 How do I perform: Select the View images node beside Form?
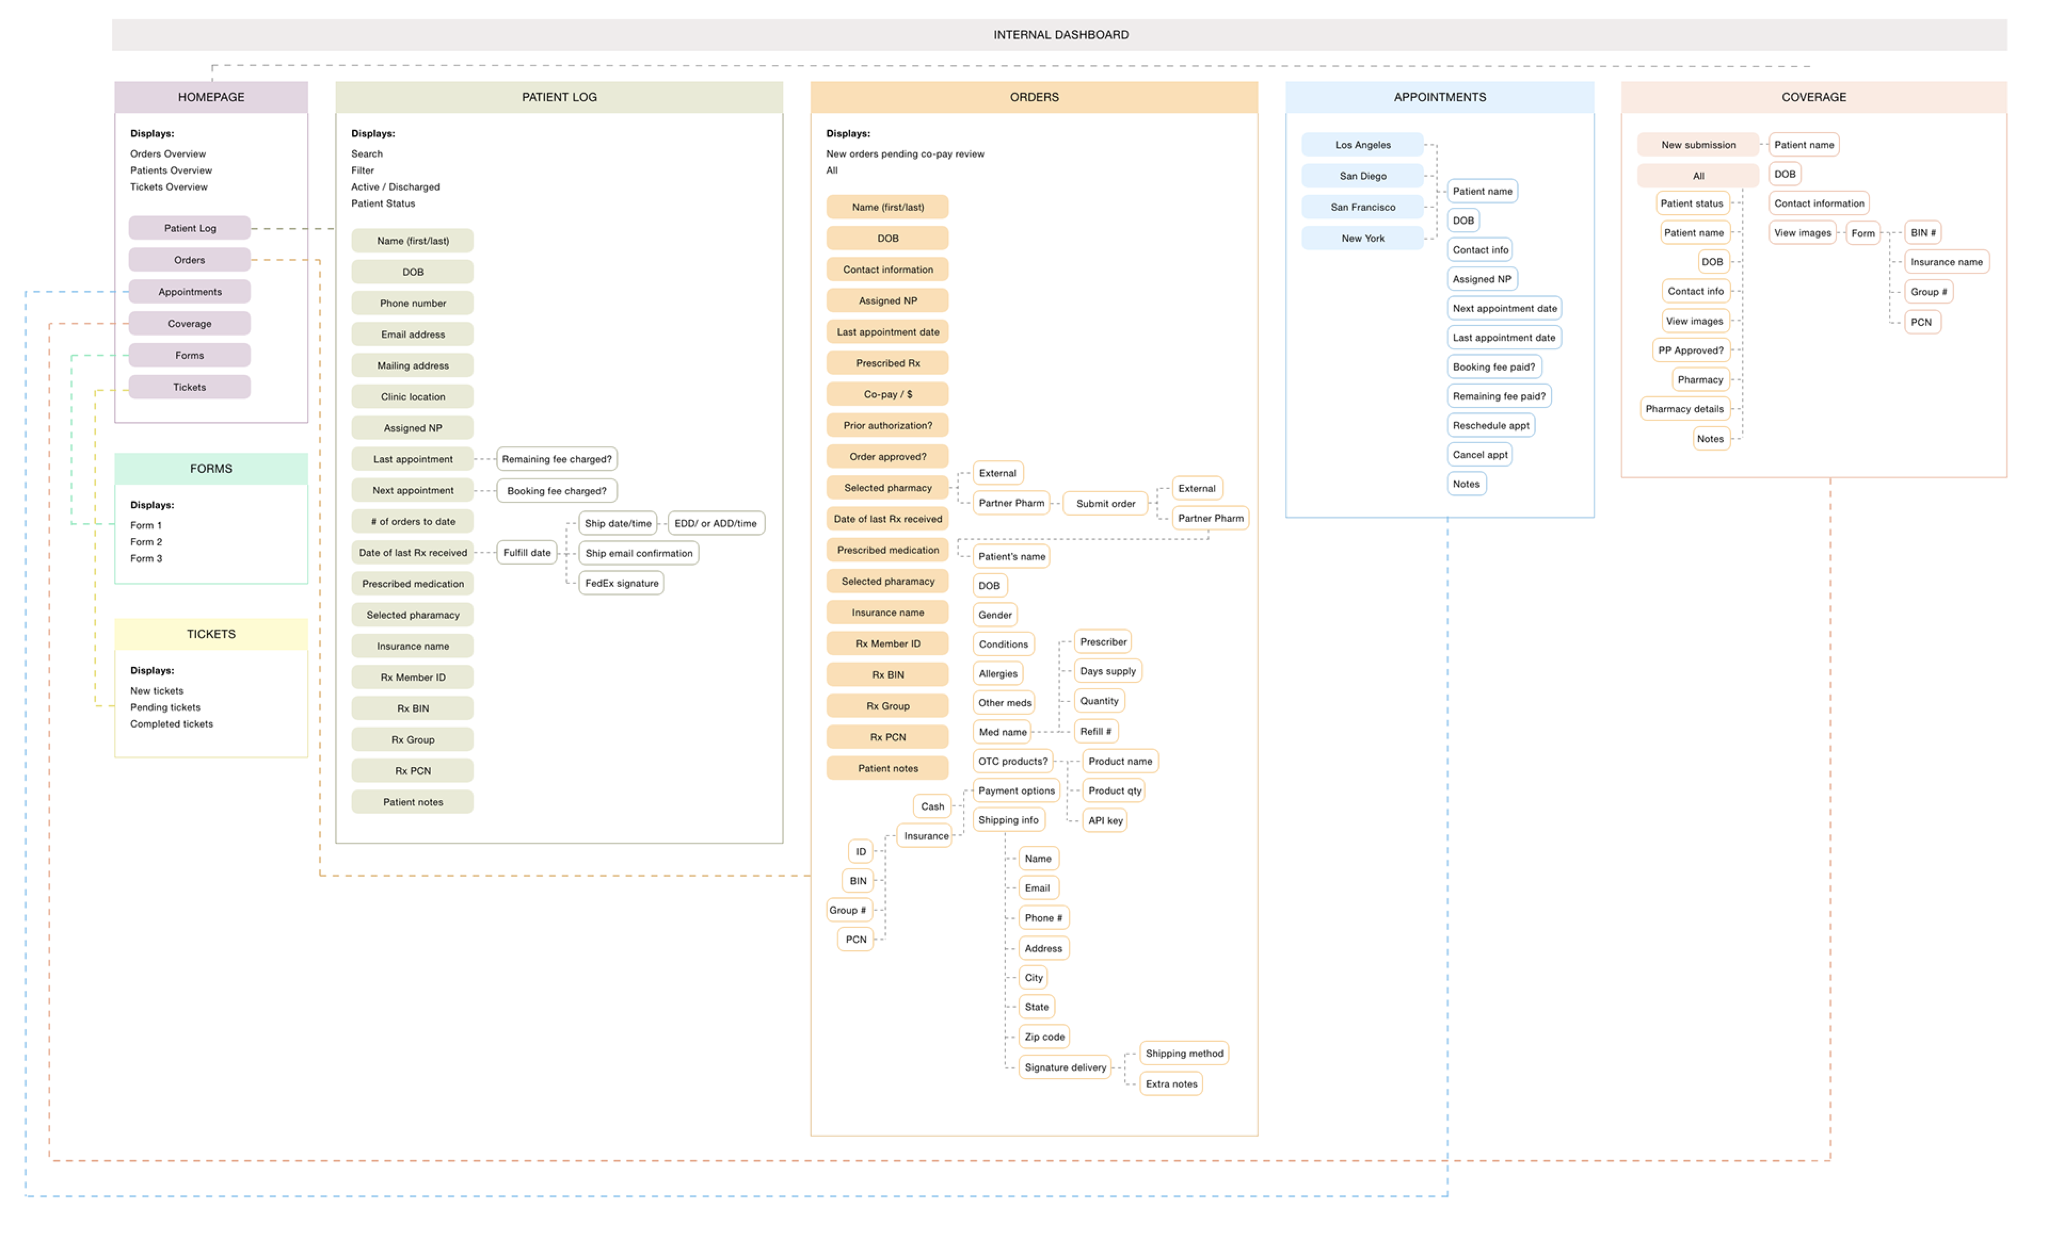click(x=1802, y=233)
